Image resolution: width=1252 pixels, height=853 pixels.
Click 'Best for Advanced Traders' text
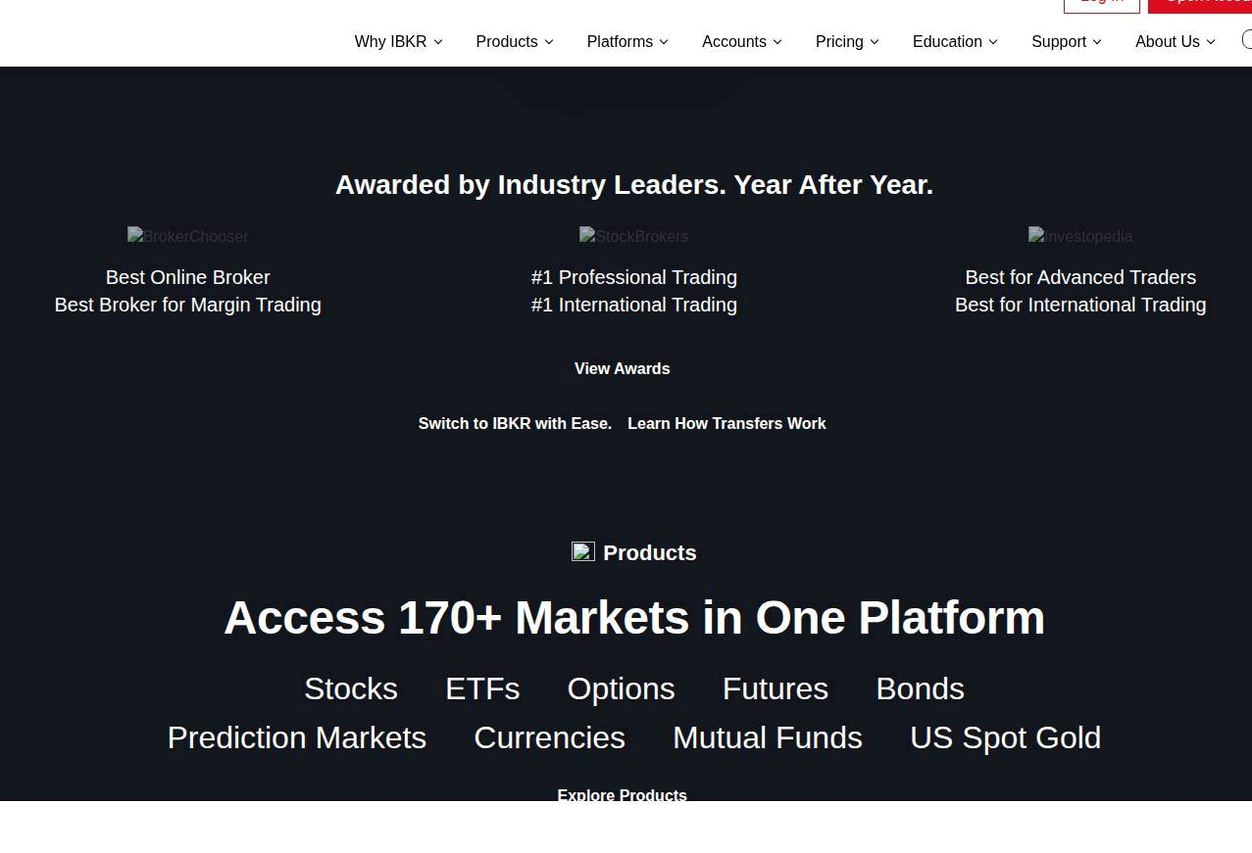(1080, 277)
